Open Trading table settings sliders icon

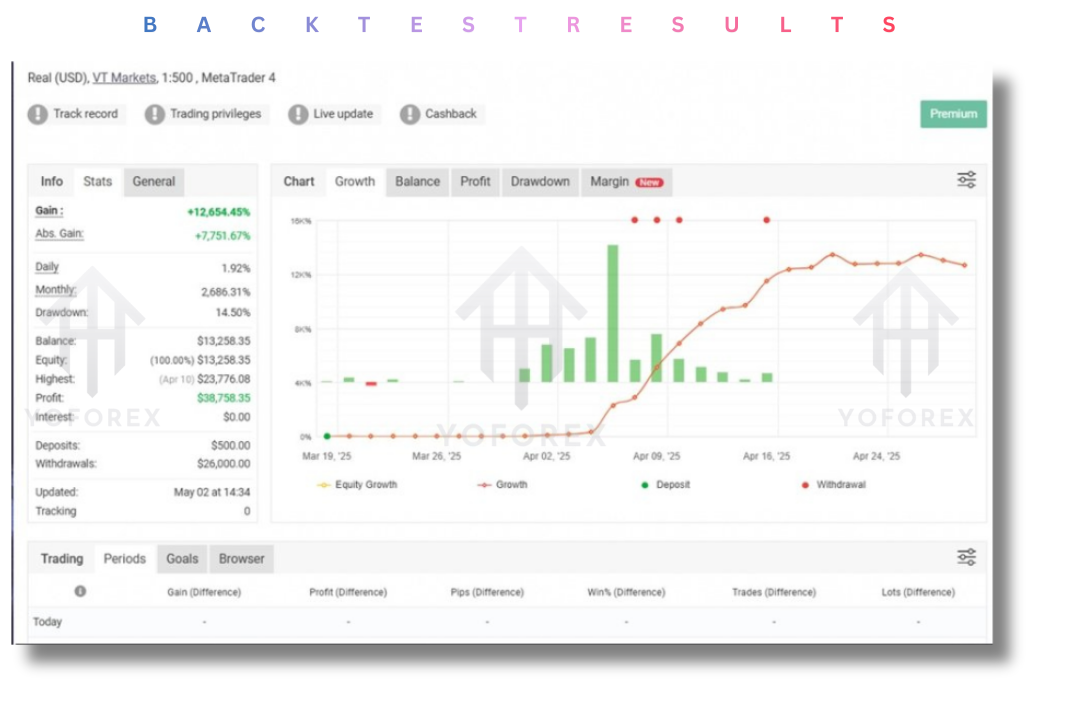pos(966,557)
